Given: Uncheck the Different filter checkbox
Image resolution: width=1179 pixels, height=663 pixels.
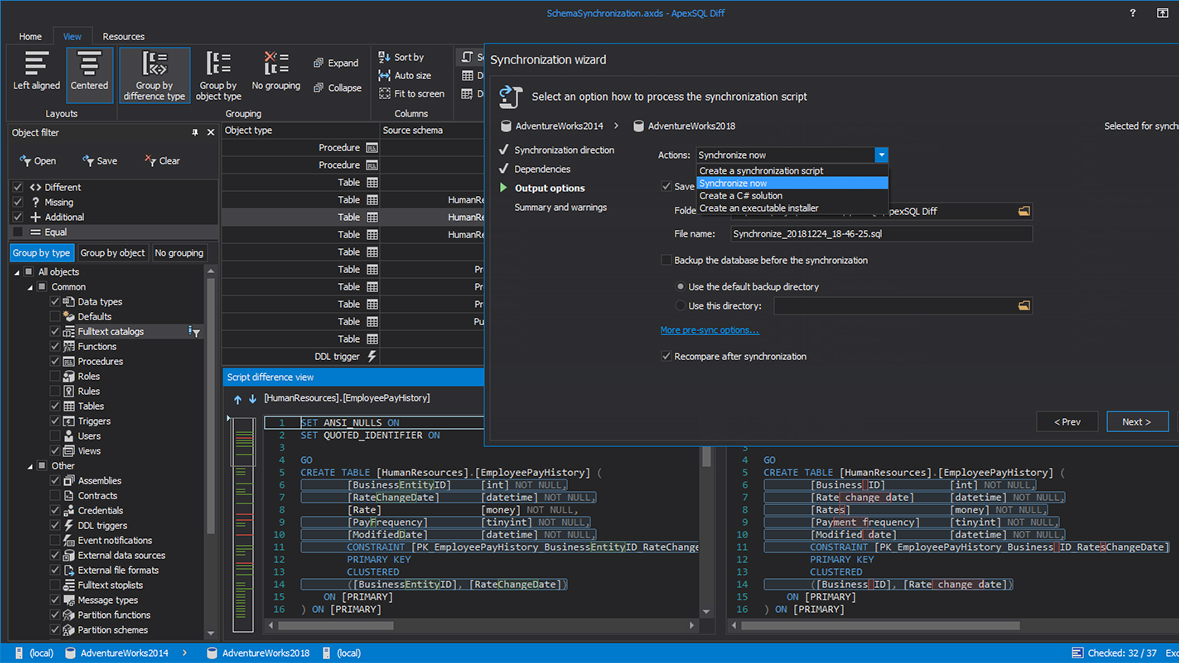Looking at the screenshot, I should tap(17, 187).
